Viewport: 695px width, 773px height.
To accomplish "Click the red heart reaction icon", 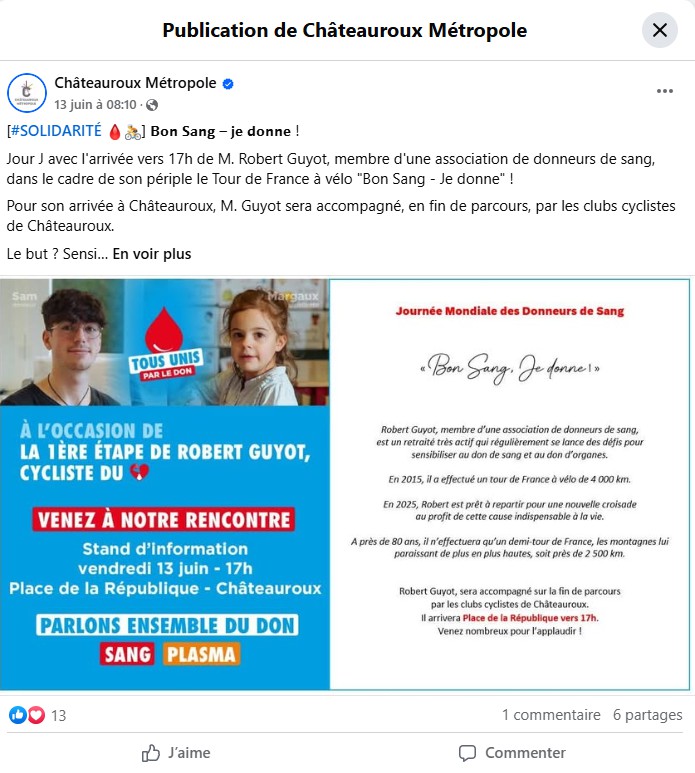I will [36, 715].
